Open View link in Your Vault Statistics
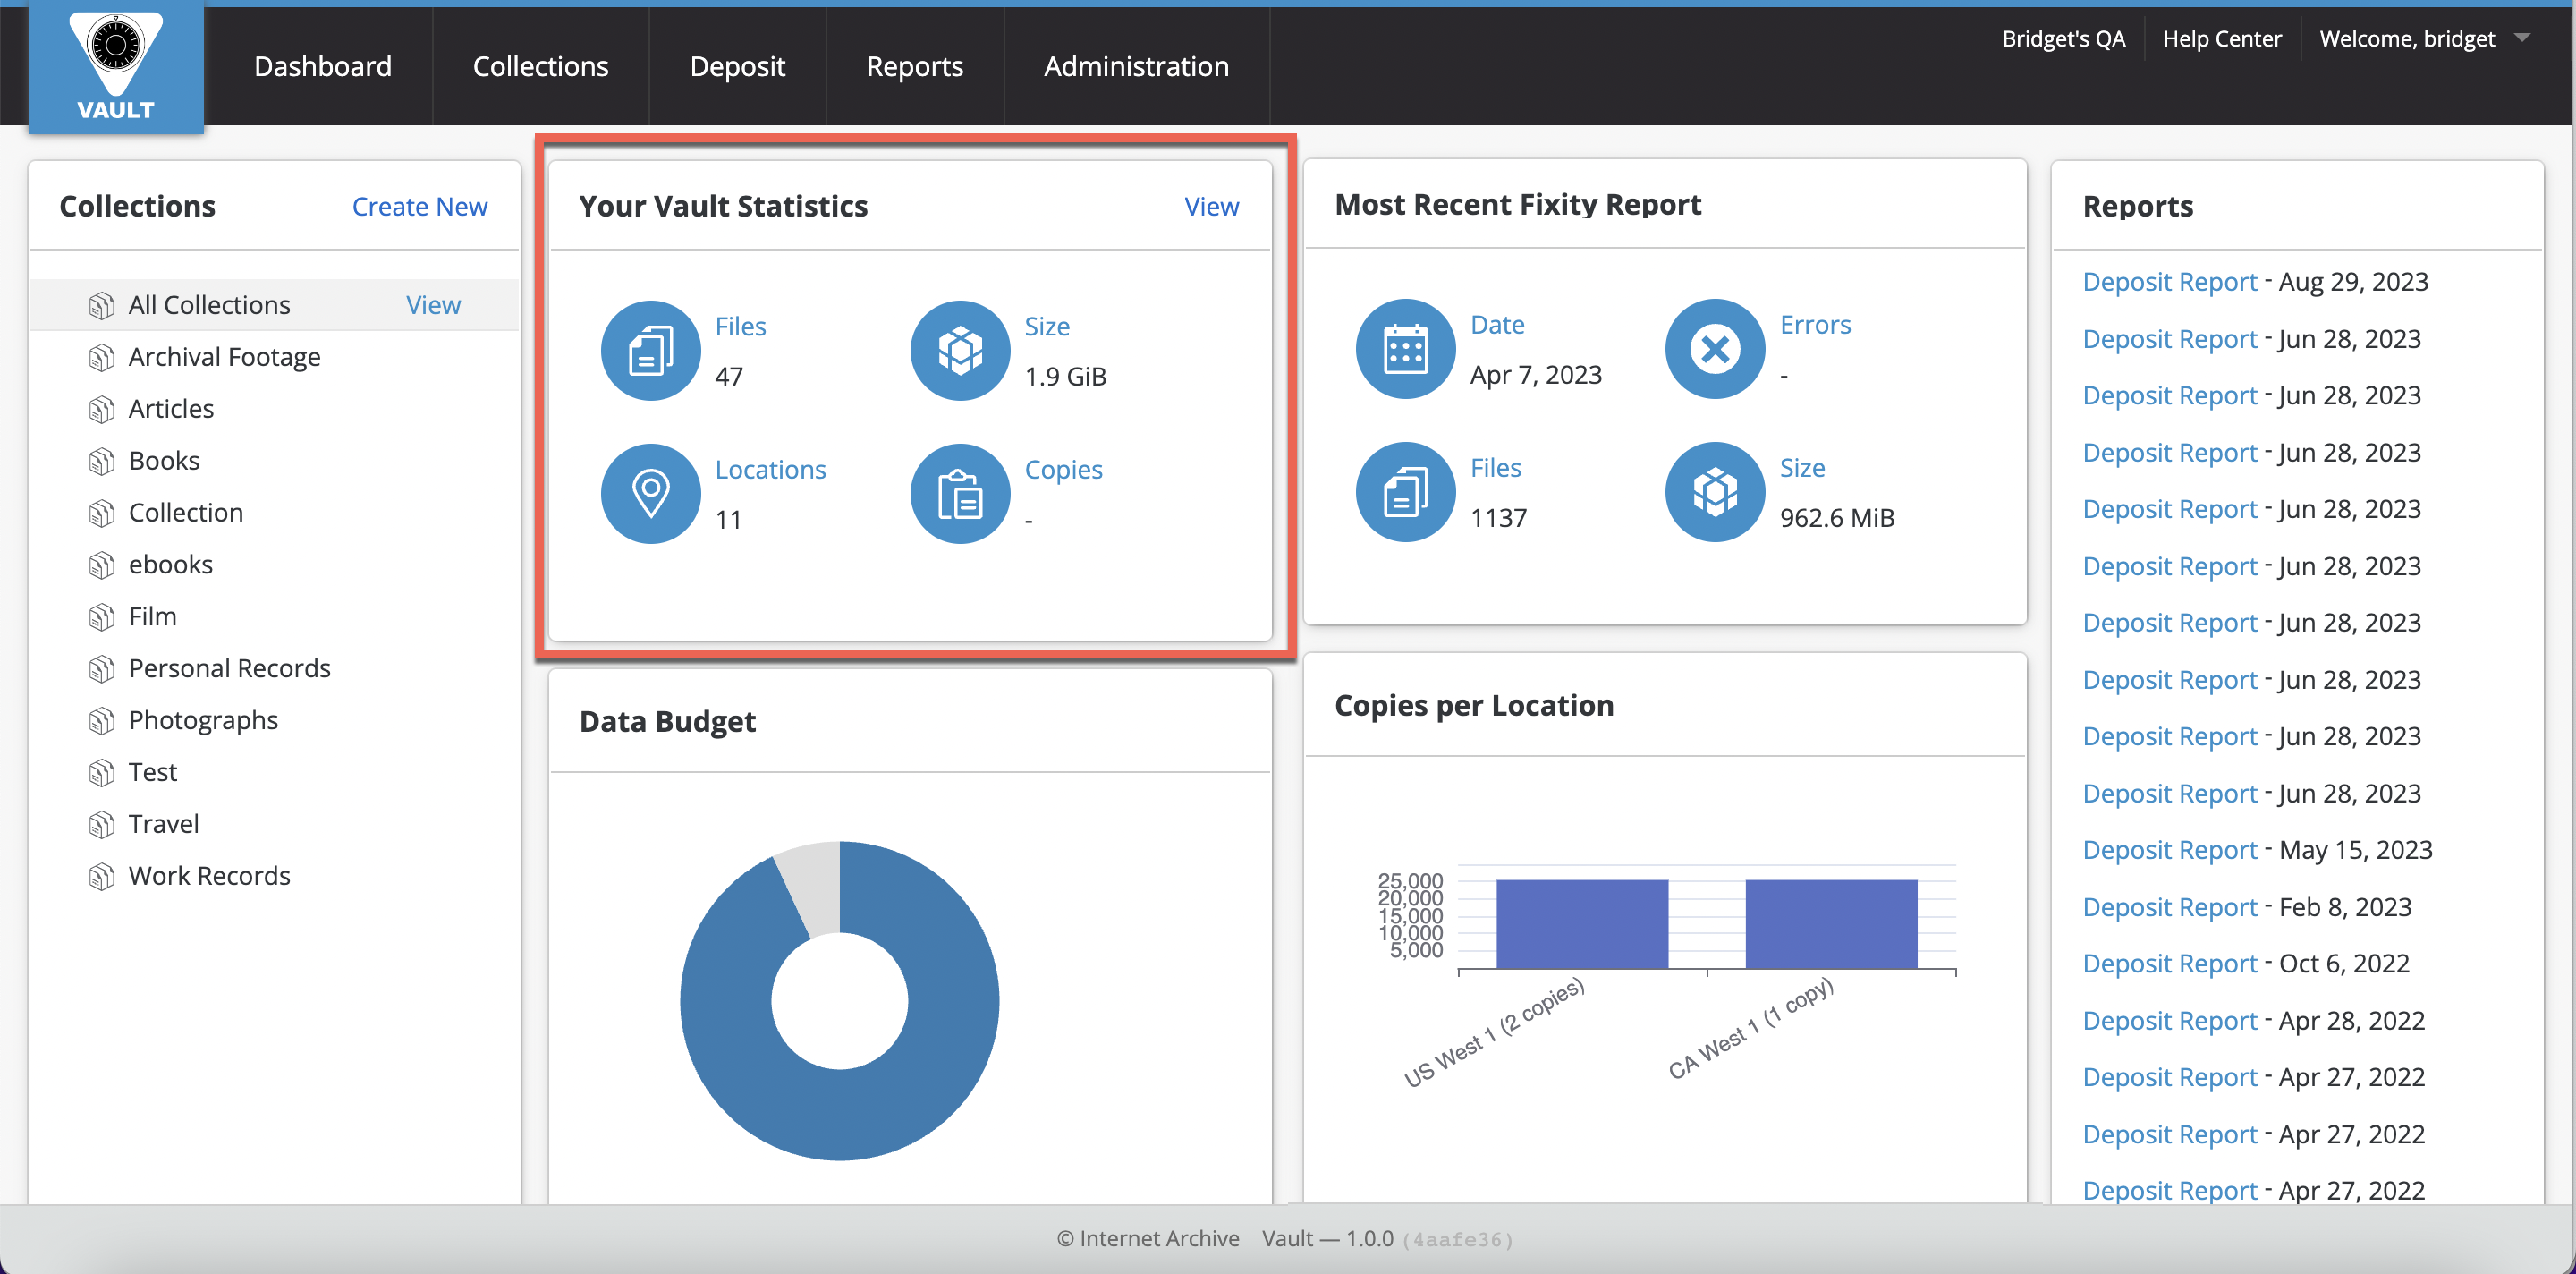2576x1274 pixels. coord(1211,206)
